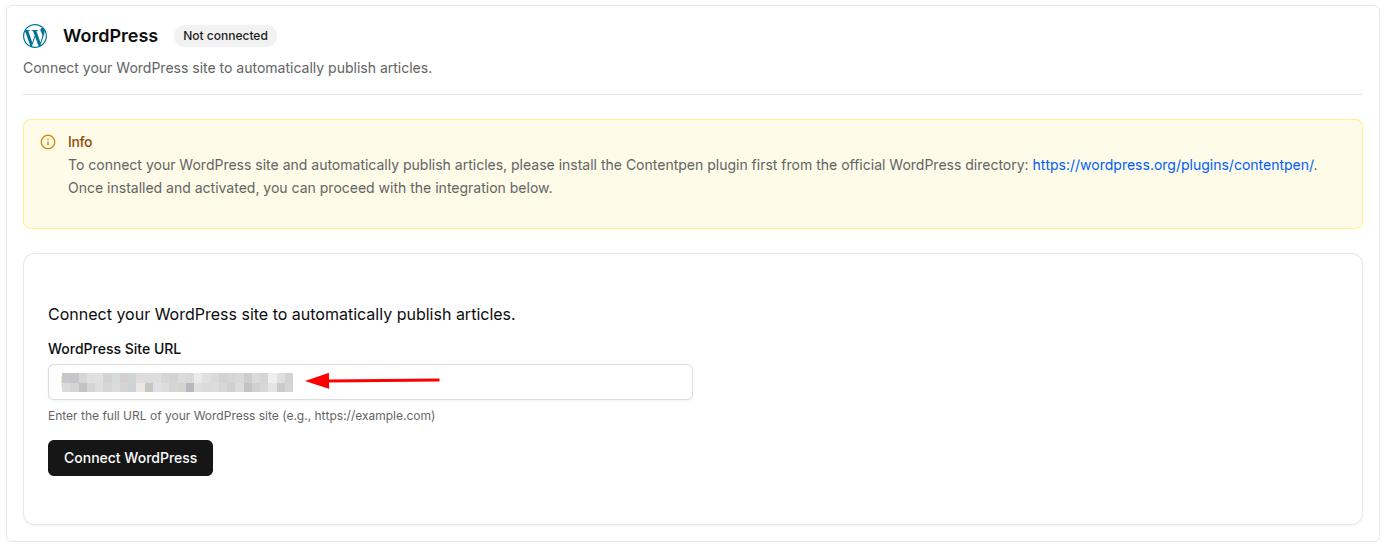
Task: Open the wordpress.org Contentpen plugin link
Action: click(x=1174, y=165)
